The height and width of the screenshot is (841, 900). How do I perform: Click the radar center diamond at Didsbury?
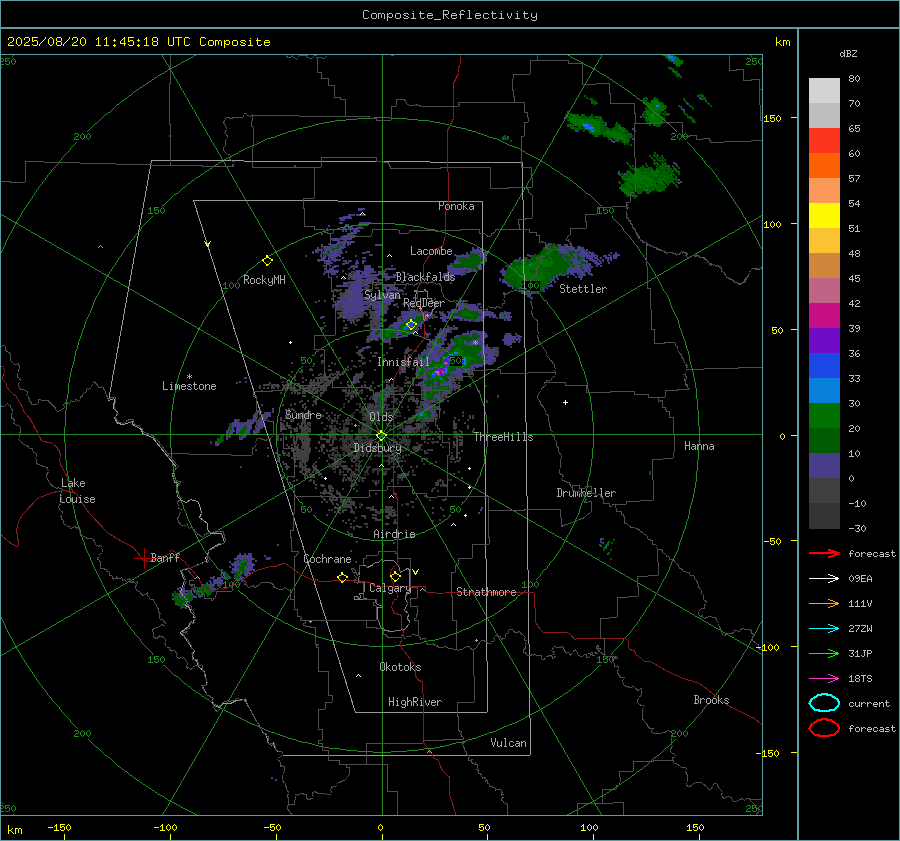tap(382, 436)
